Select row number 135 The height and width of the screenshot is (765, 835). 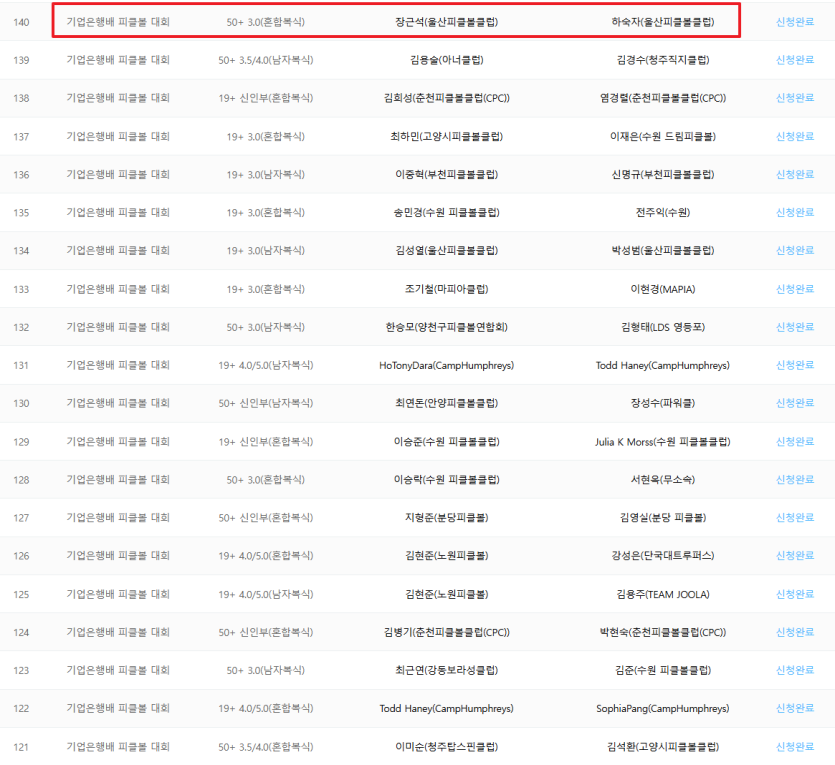click(x=21, y=212)
